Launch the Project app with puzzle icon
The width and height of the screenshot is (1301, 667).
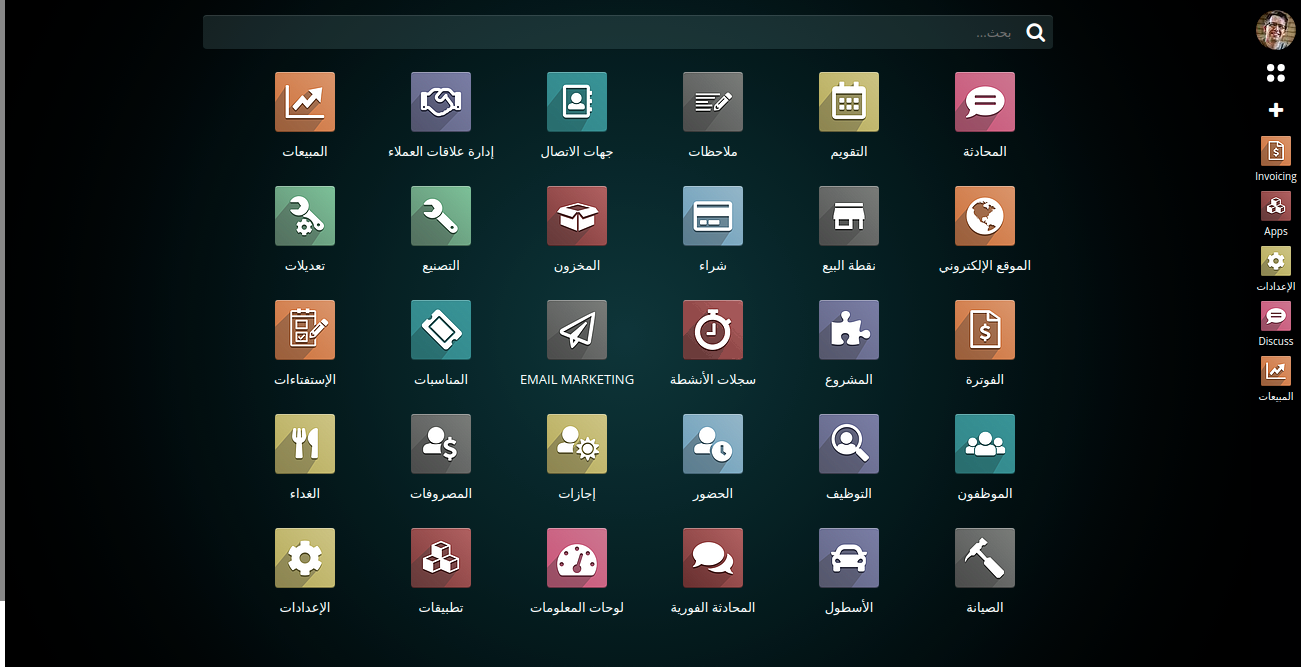coord(848,330)
